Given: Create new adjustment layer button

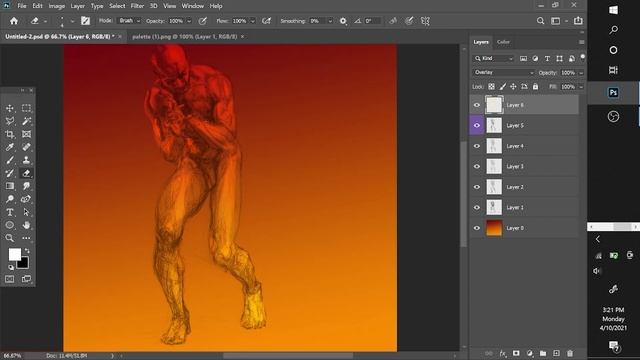Looking at the screenshot, I should pyautogui.click(x=530, y=353).
